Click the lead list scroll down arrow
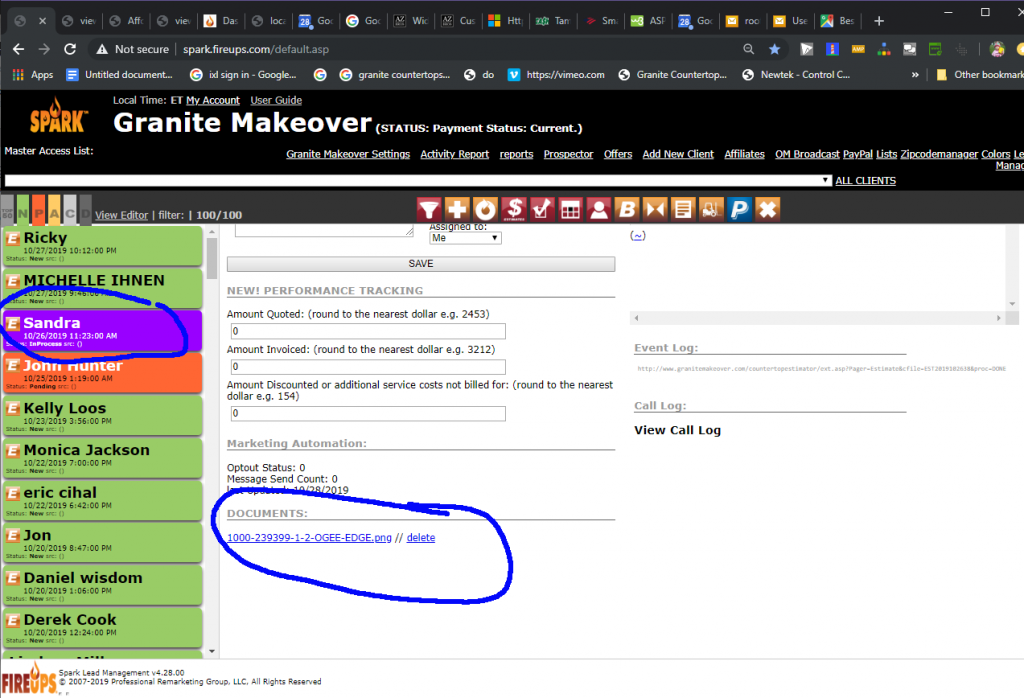The height and width of the screenshot is (698, 1024). [x=212, y=651]
